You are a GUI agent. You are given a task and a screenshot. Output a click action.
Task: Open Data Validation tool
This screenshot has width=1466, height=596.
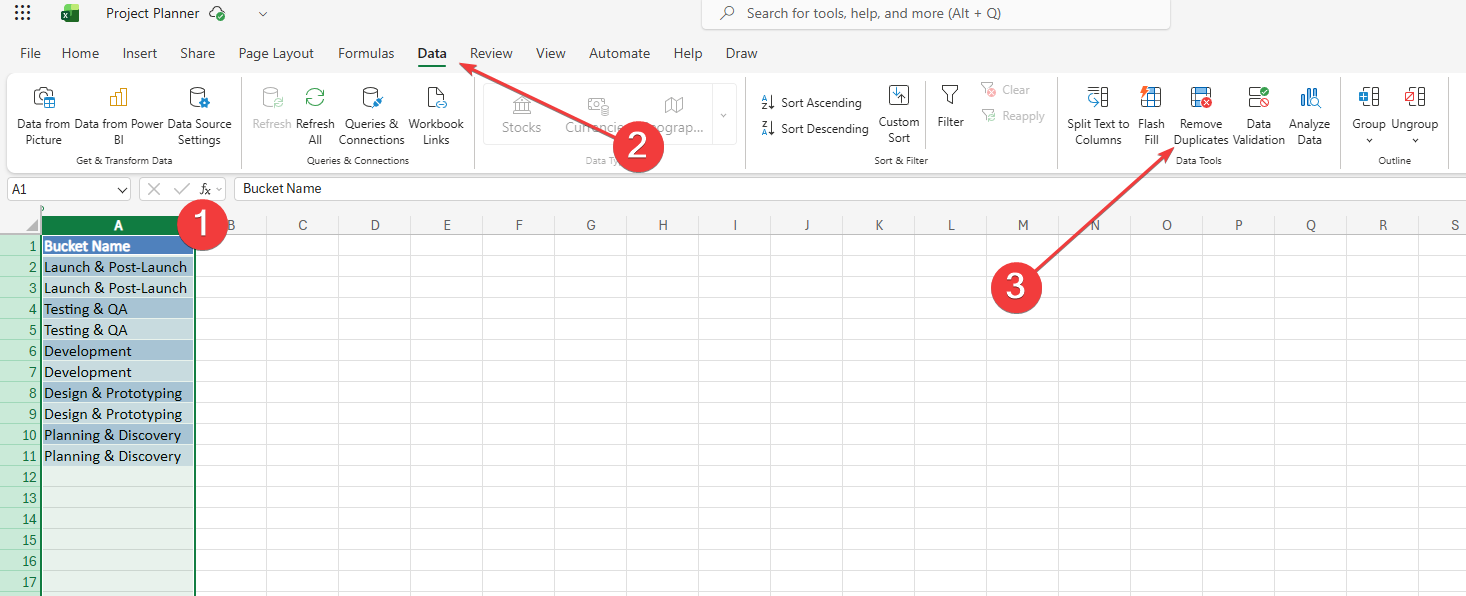(1258, 98)
